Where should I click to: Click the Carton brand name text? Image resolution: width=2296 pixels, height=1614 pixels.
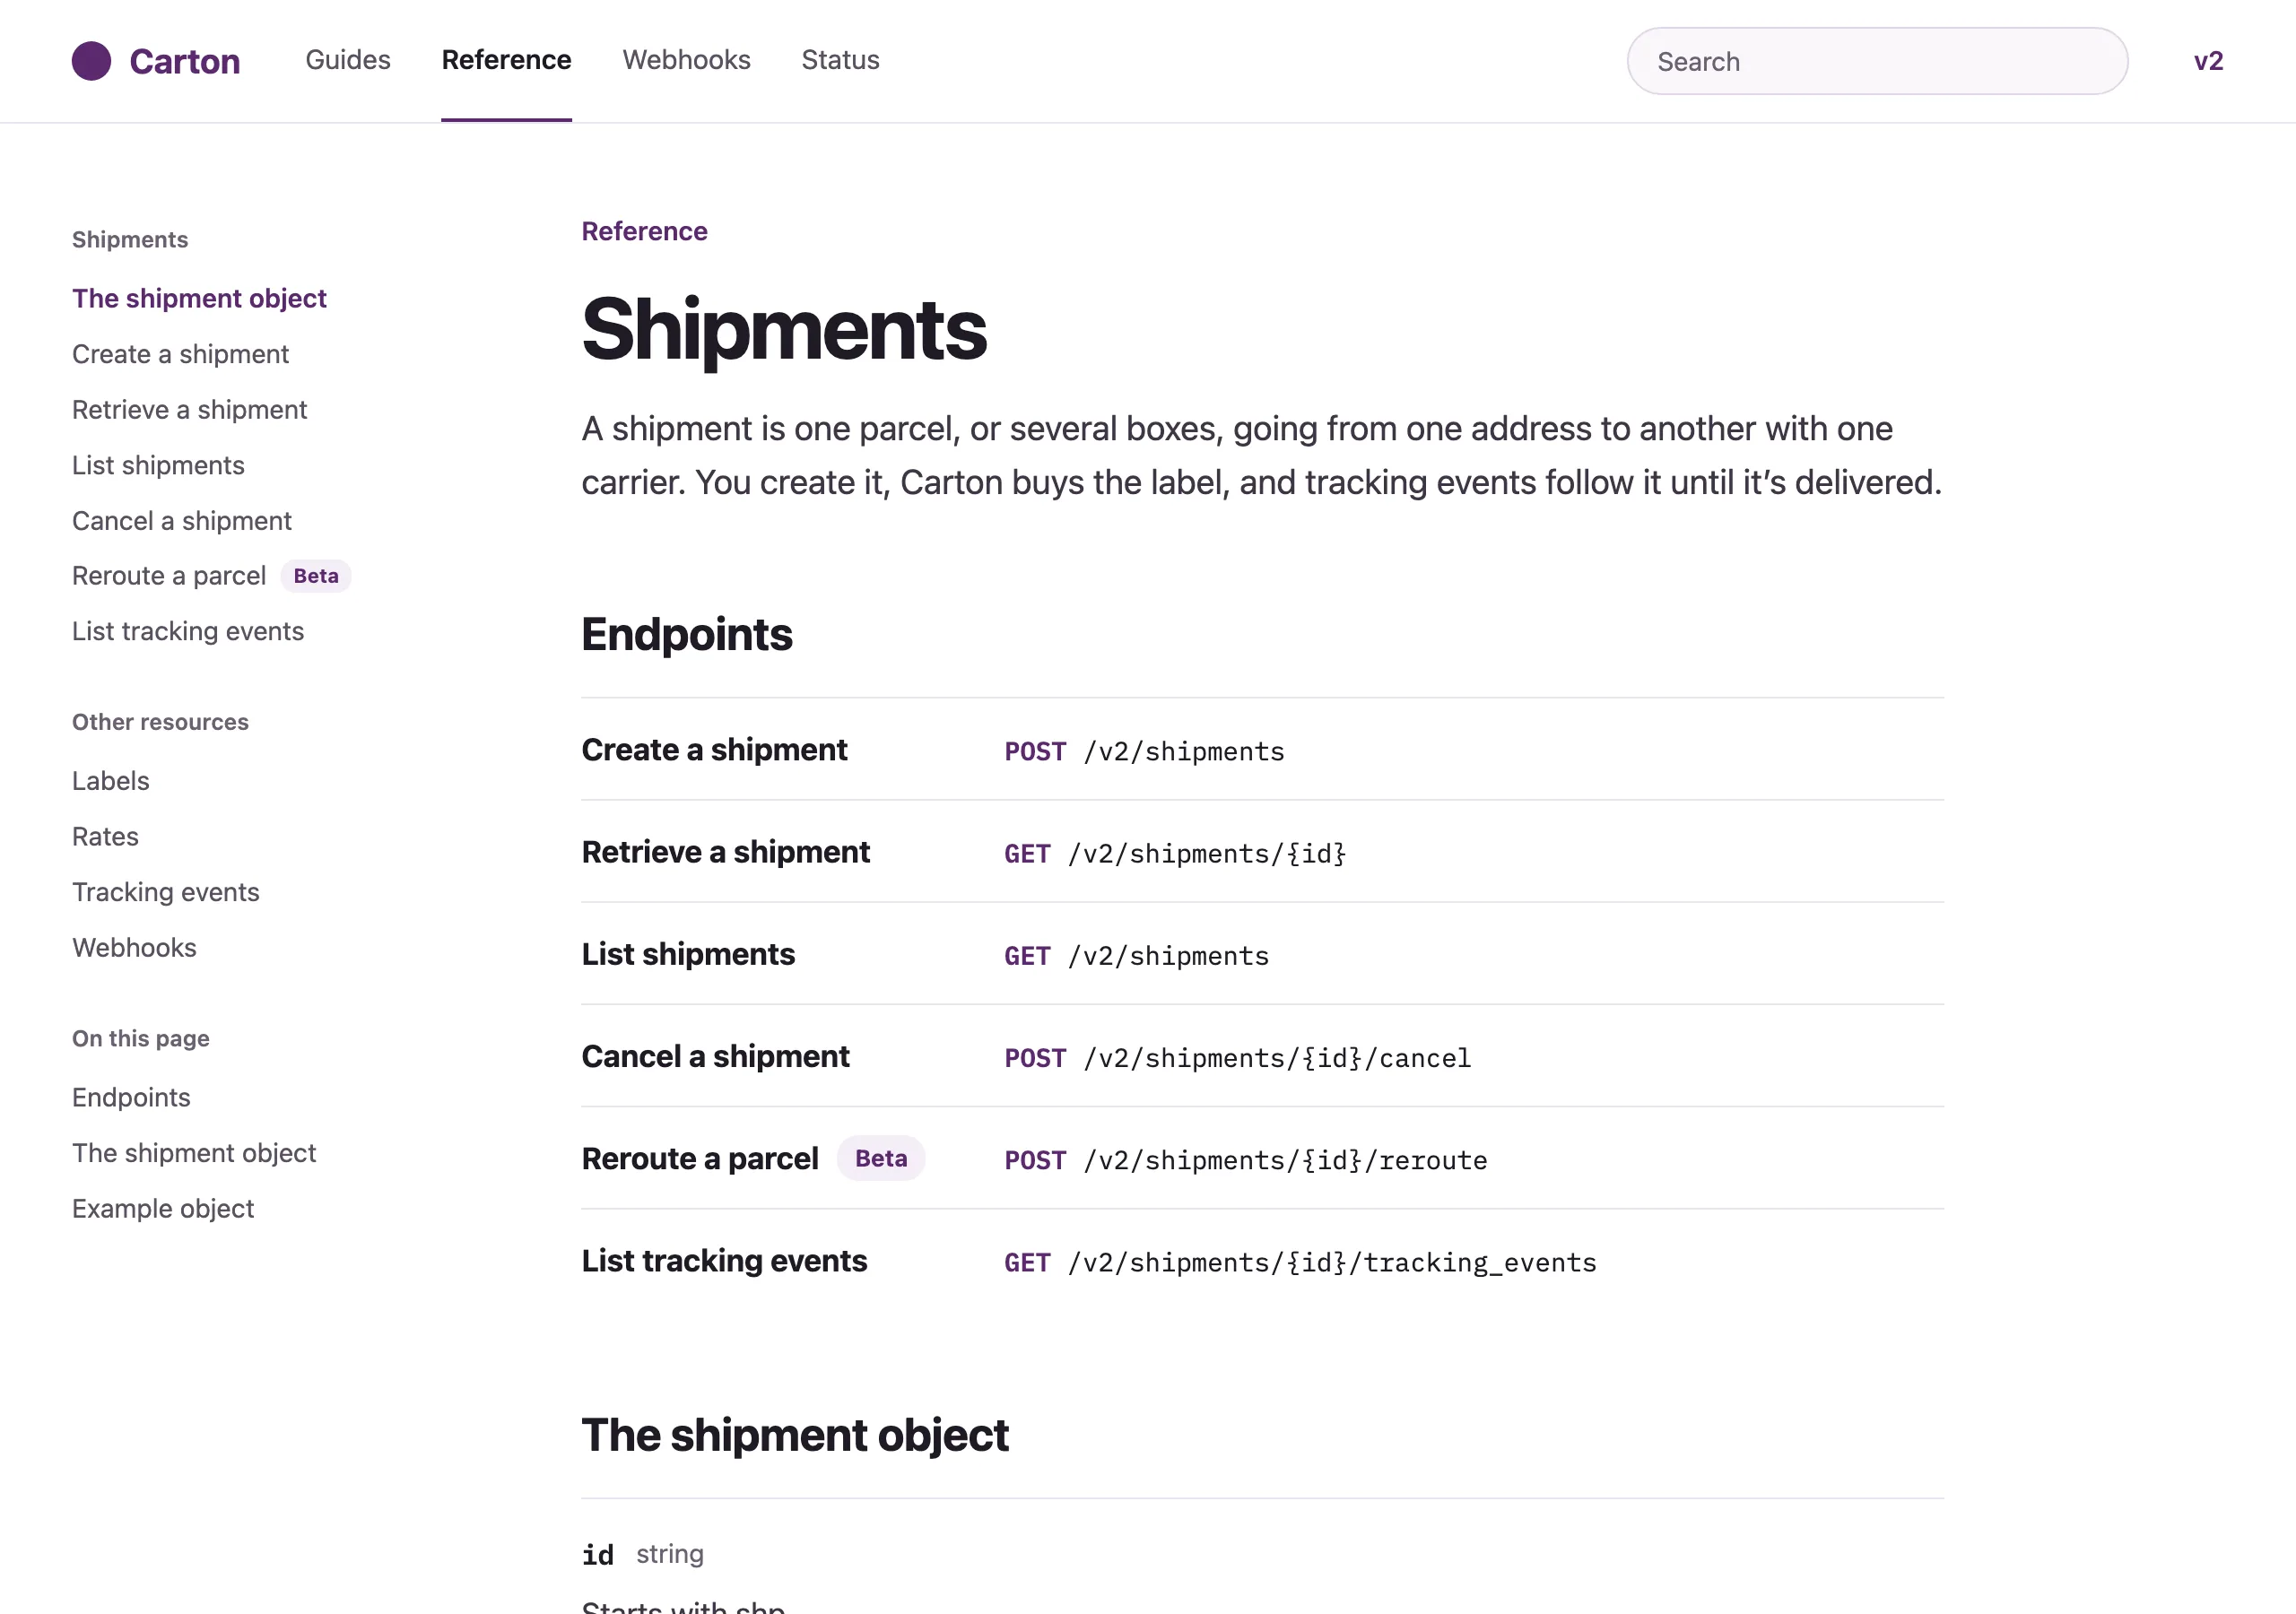(x=185, y=62)
